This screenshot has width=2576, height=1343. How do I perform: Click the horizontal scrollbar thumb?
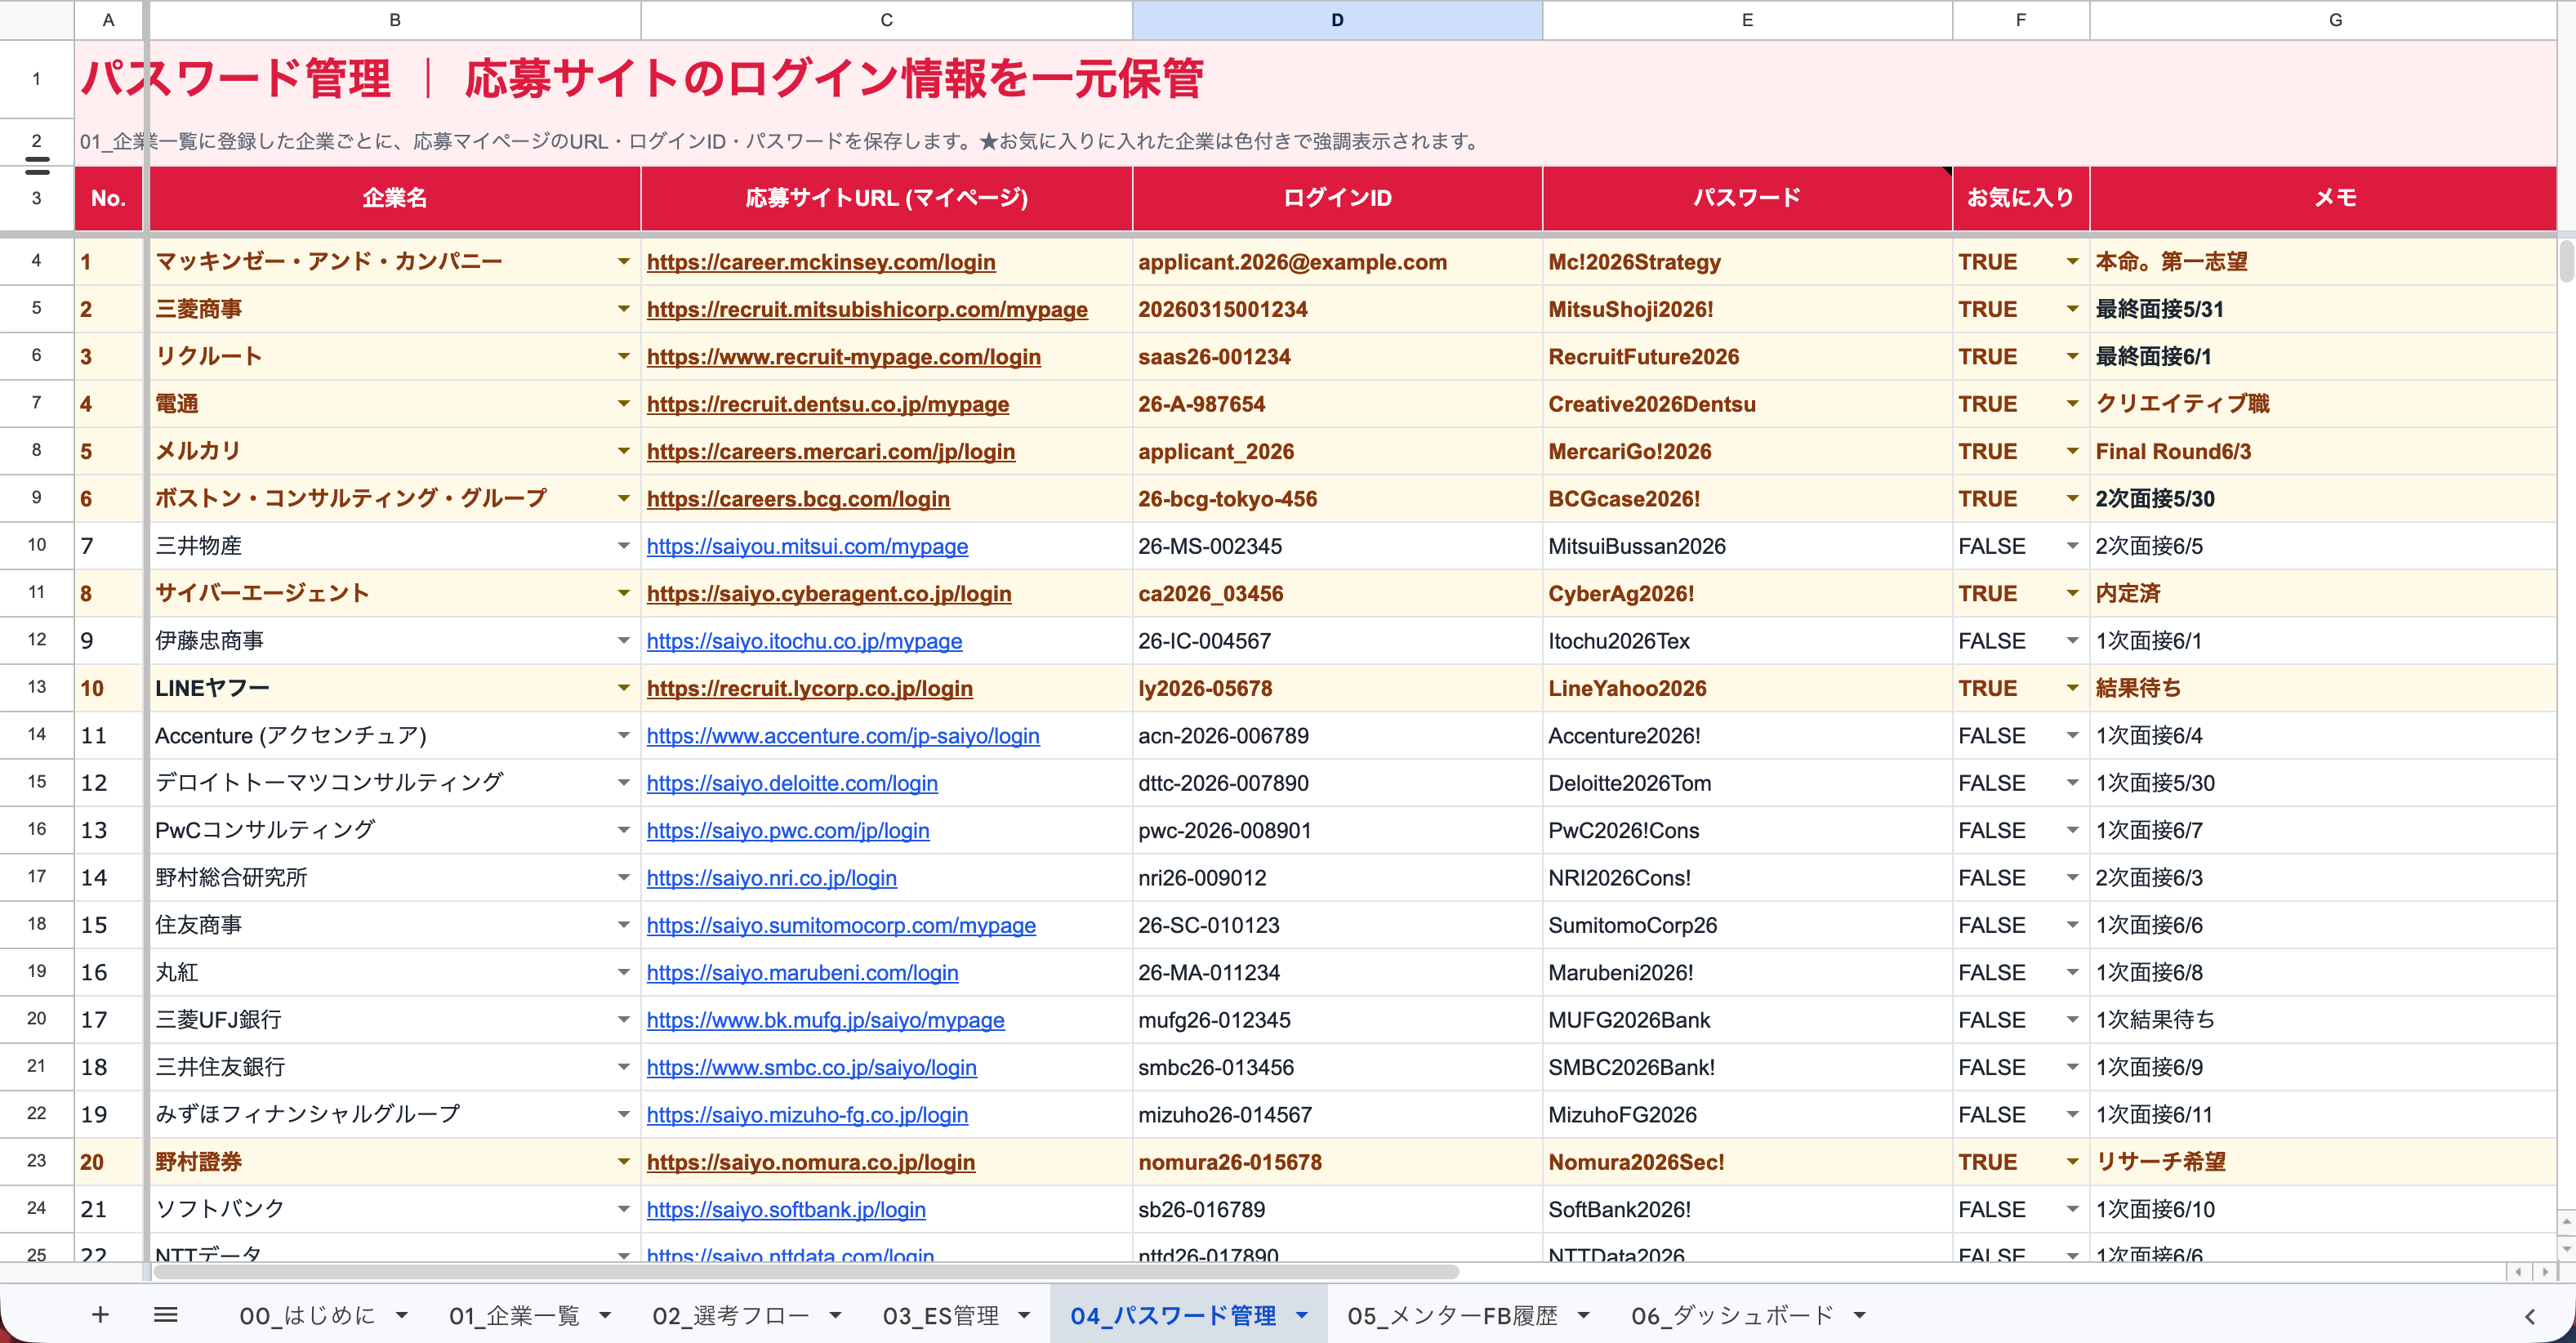[x=805, y=1272]
